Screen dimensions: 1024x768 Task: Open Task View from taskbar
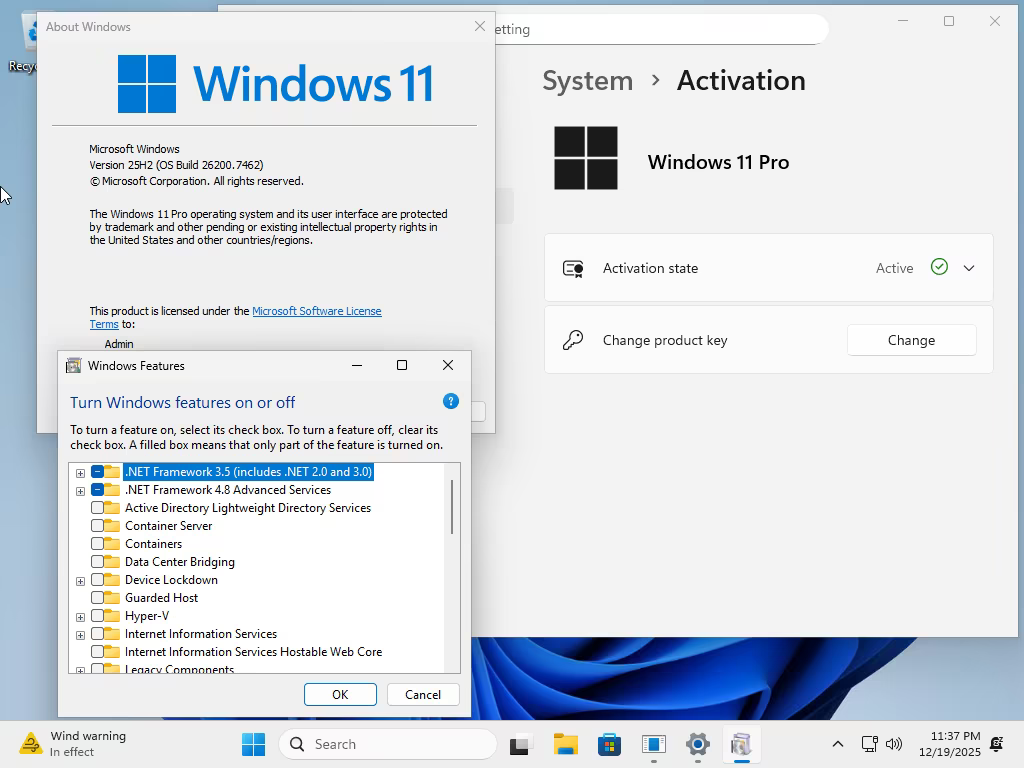(x=520, y=744)
